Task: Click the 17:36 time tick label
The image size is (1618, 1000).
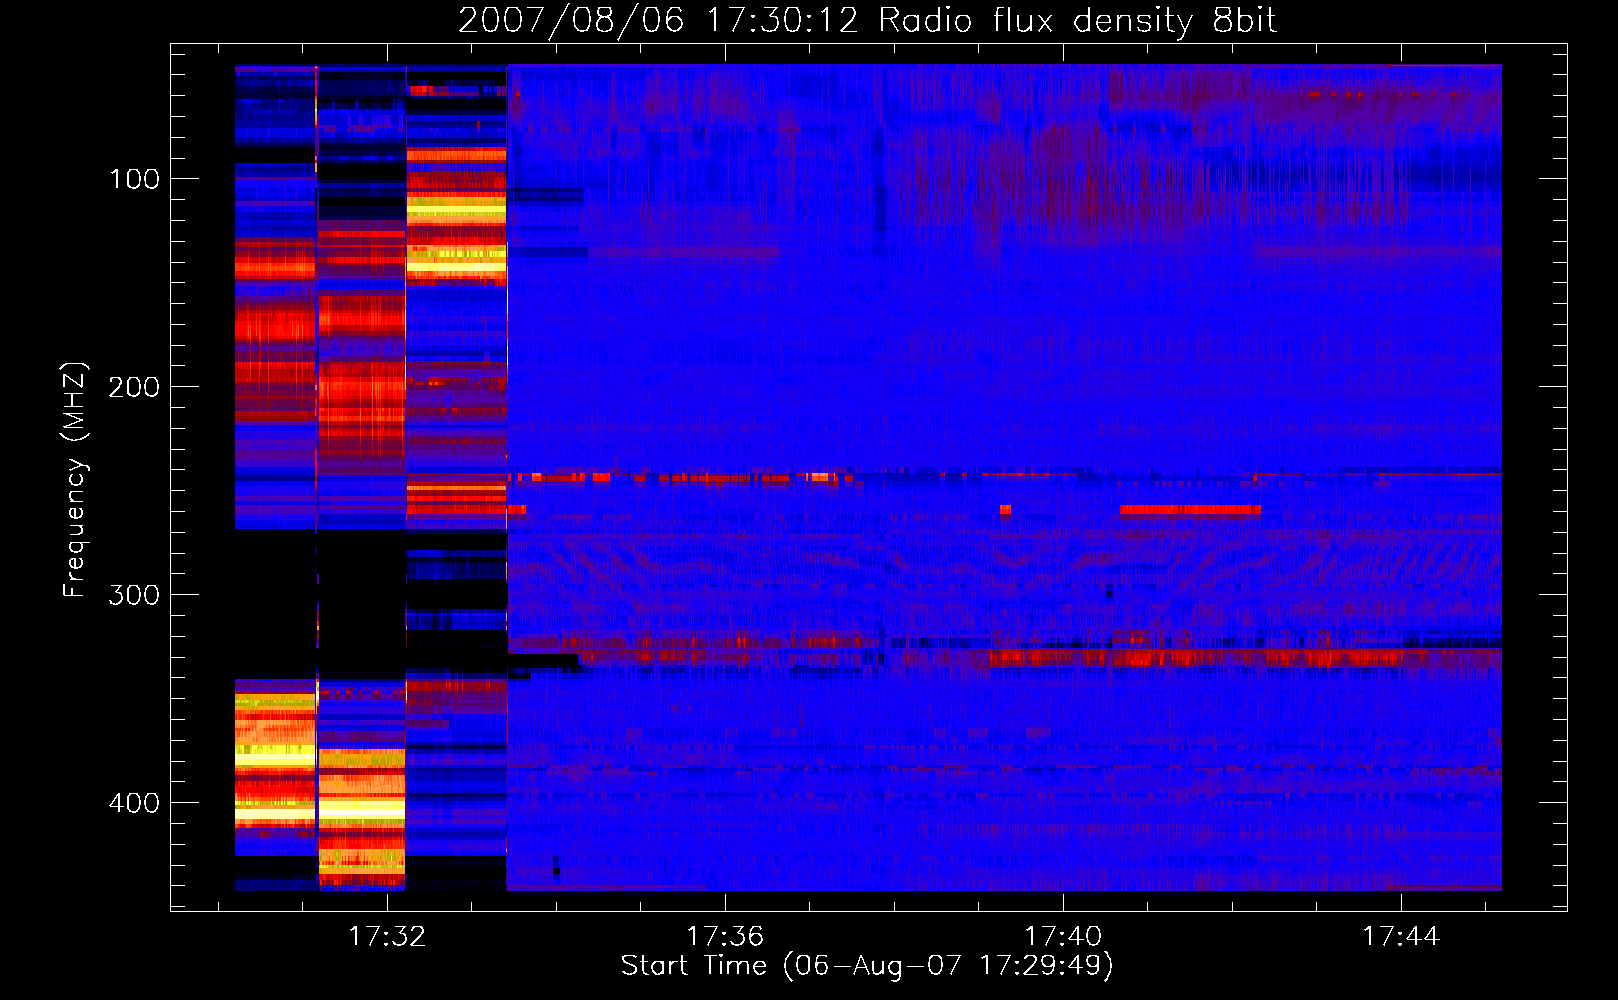Action: [x=725, y=937]
